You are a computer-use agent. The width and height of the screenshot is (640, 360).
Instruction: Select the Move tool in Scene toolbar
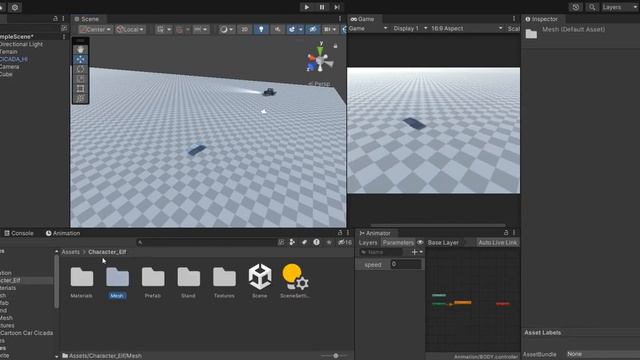point(80,60)
